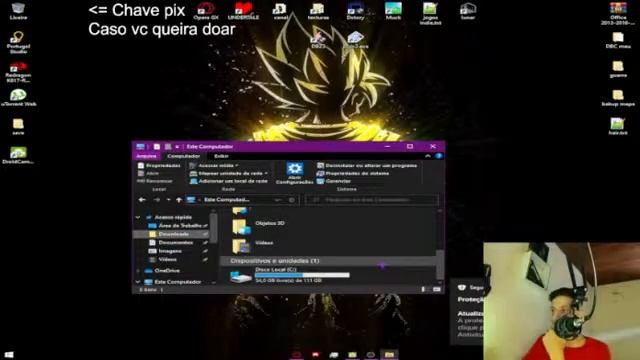Click the Explorer help question mark icon
This screenshot has width=640, height=360.
[439, 156]
